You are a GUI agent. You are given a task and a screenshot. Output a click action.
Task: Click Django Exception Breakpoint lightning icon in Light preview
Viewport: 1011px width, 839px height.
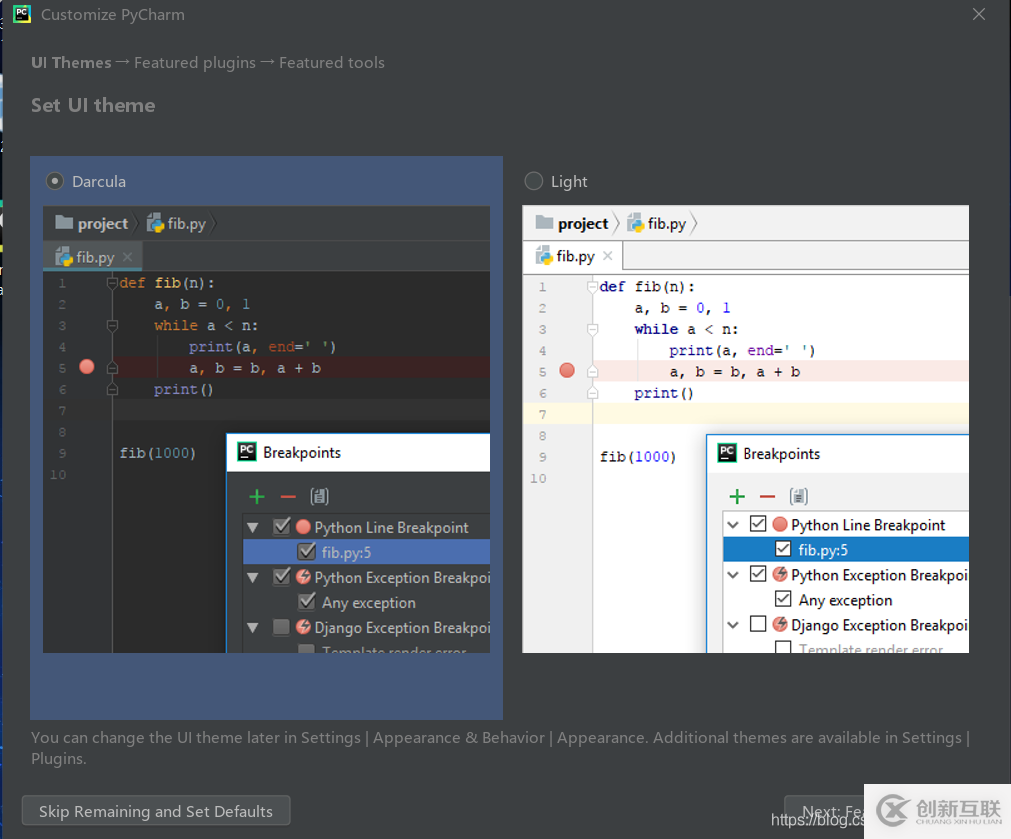pyautogui.click(x=780, y=624)
